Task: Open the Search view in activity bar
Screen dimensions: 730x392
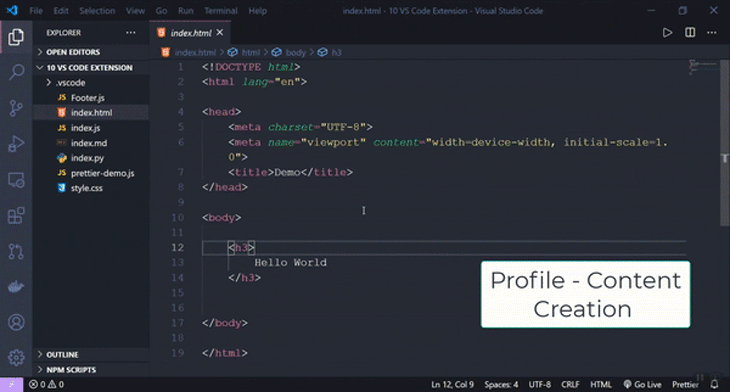Action: [16, 72]
